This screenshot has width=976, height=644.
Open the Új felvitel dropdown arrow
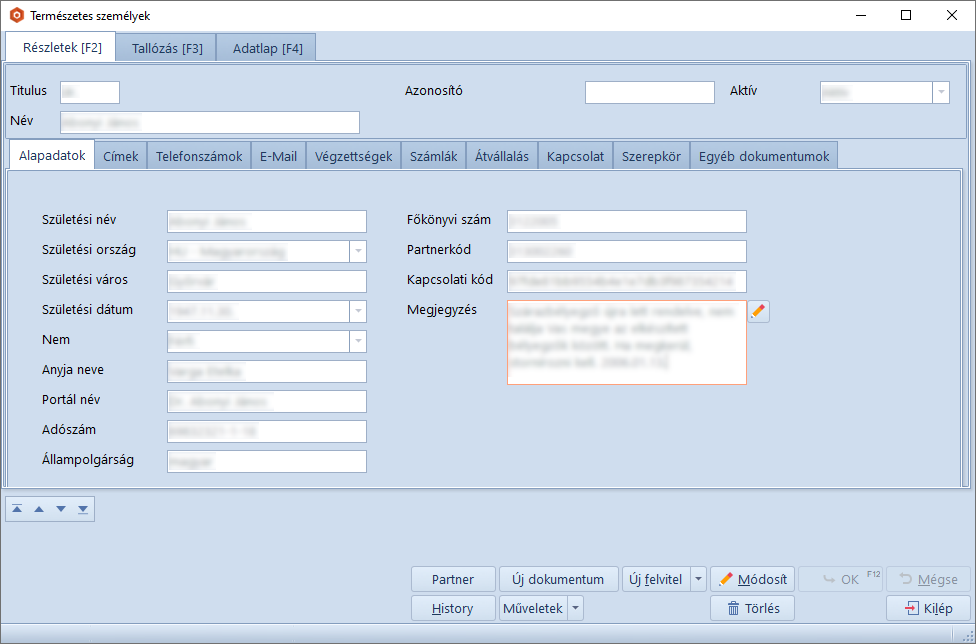698,579
